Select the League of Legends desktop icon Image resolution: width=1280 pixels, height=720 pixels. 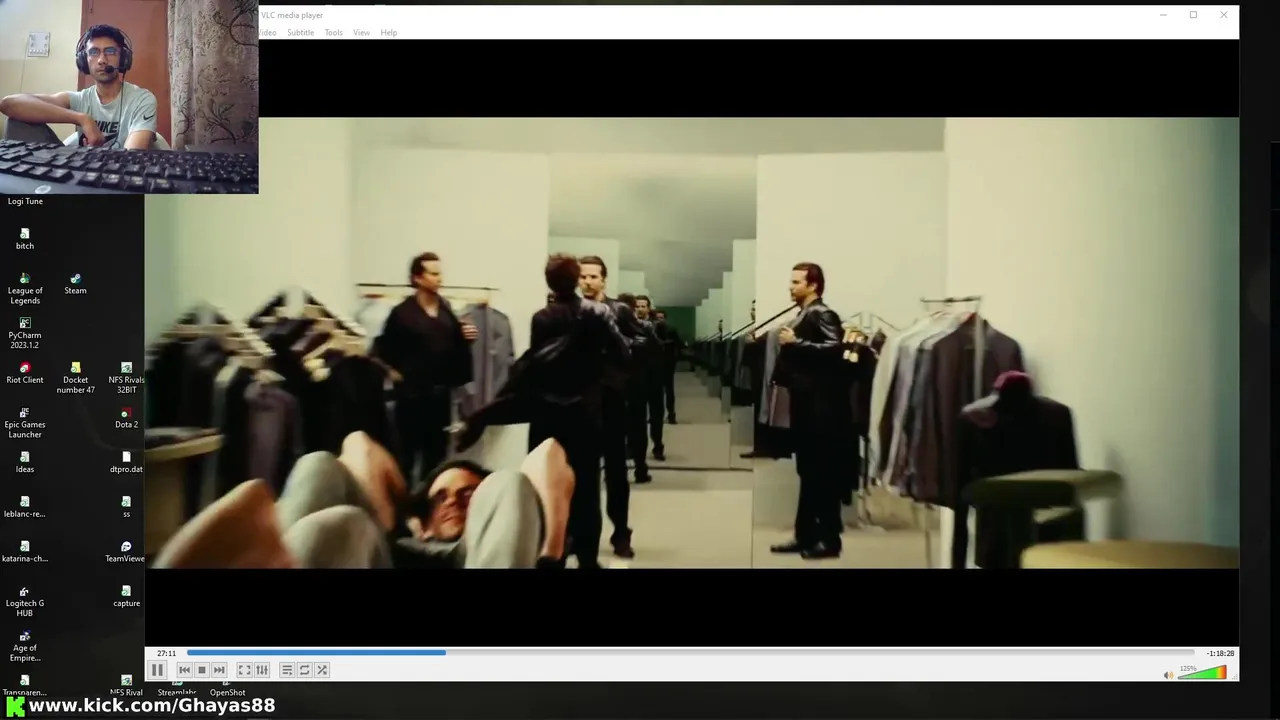tap(25, 289)
